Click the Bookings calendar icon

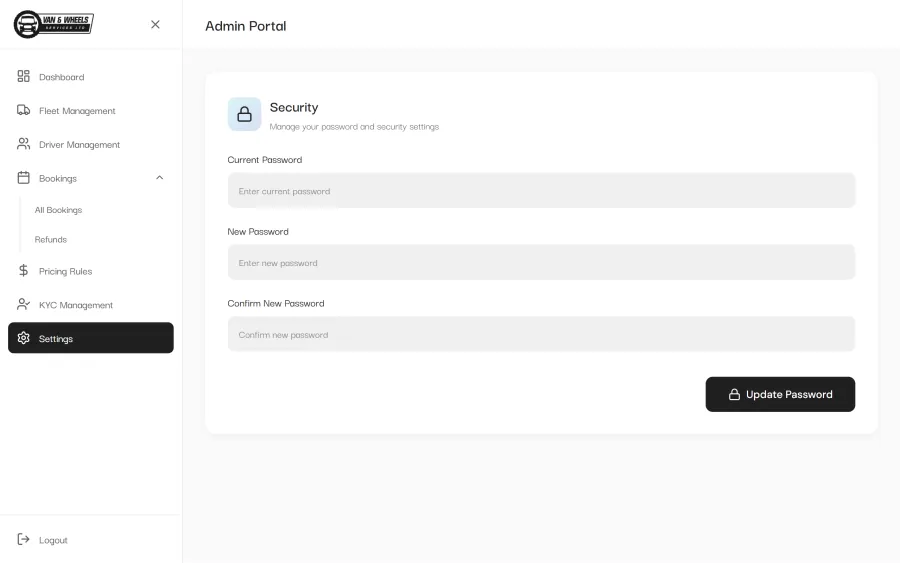click(24, 178)
